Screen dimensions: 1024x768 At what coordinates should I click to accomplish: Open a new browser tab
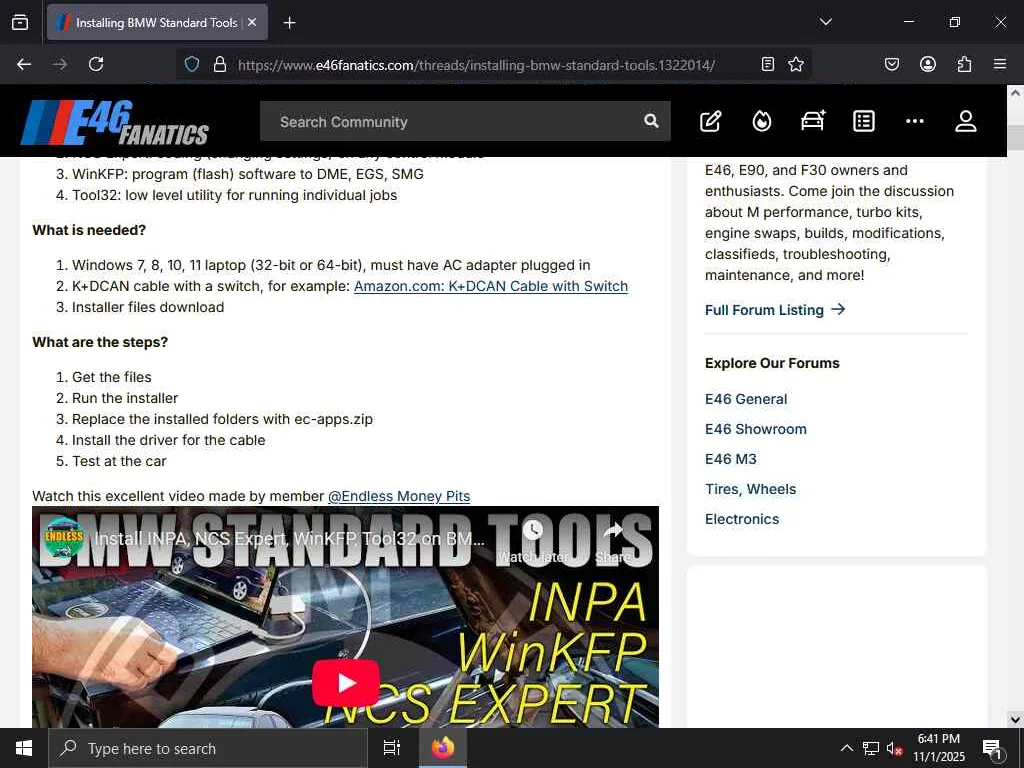point(289,23)
